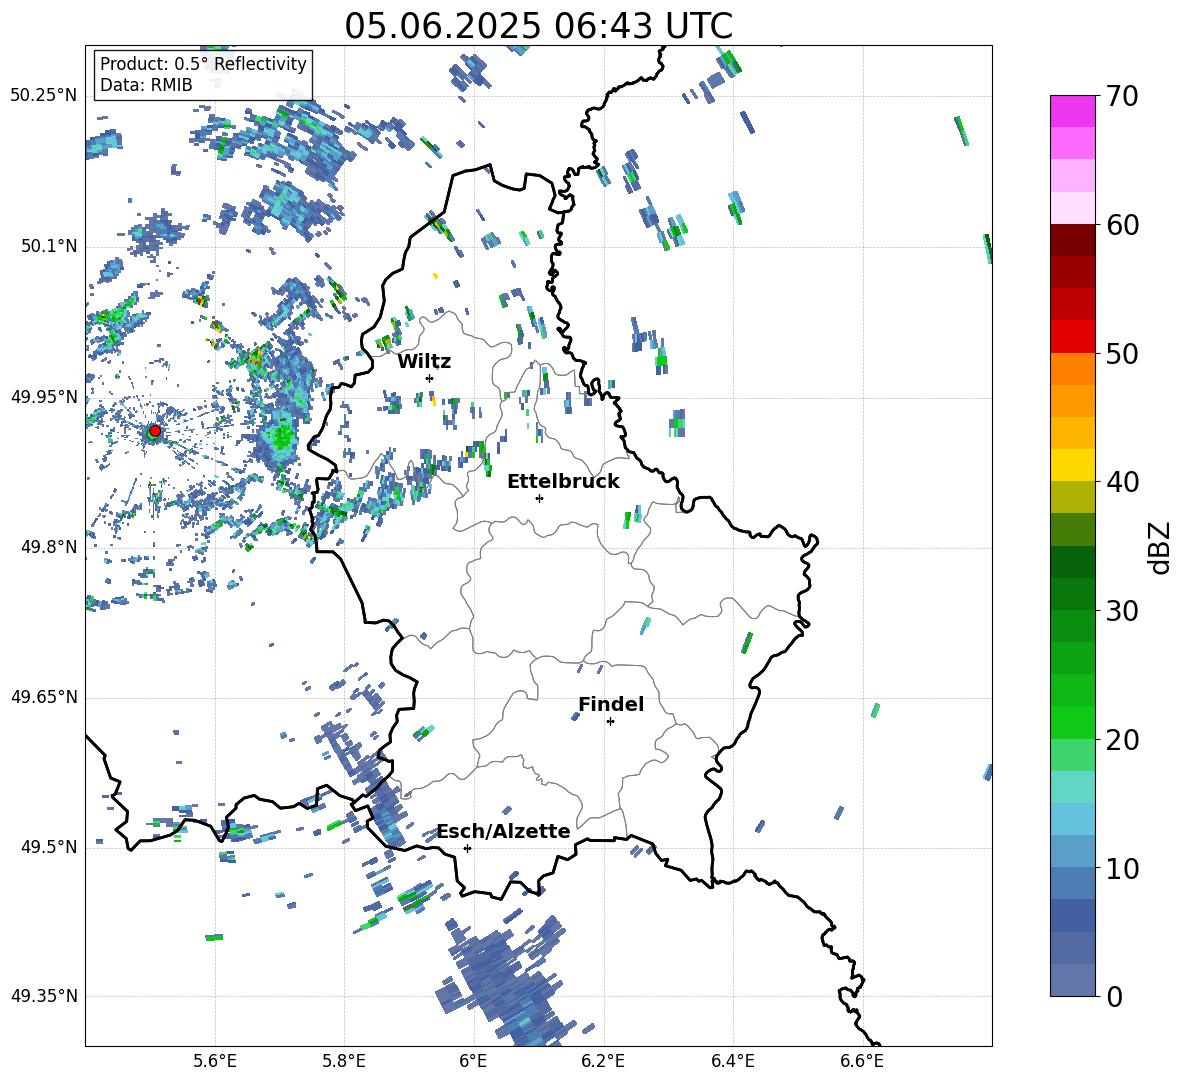
Task: Click the Data: RMIB text
Action: (x=146, y=85)
